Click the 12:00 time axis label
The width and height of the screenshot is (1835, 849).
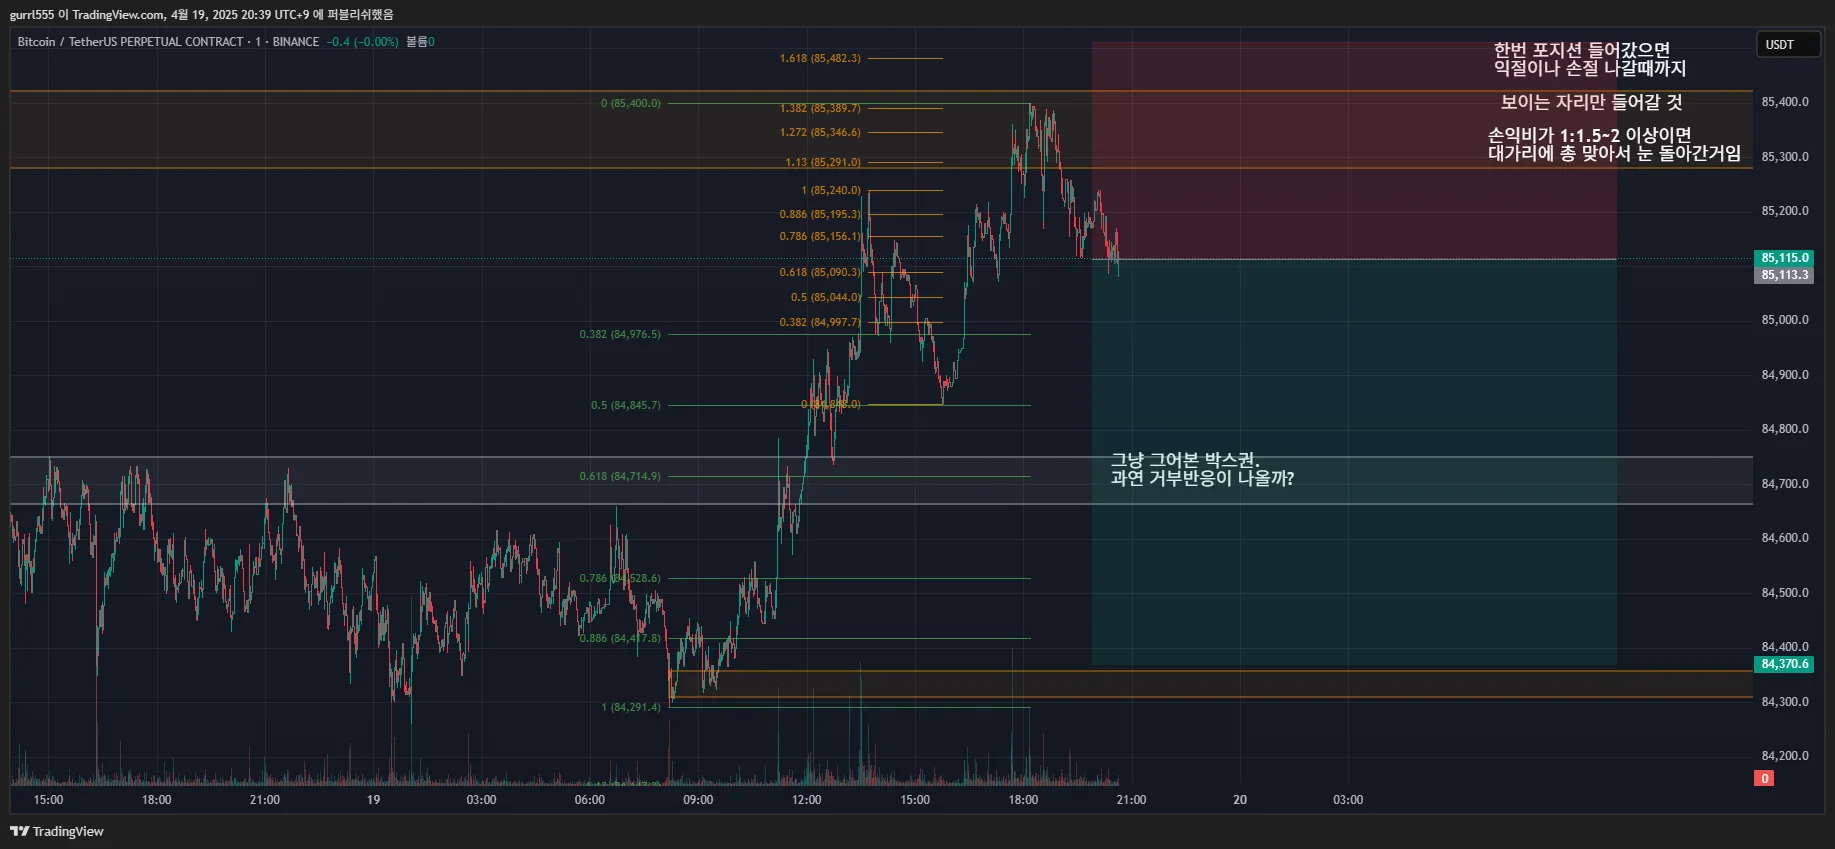pos(807,800)
